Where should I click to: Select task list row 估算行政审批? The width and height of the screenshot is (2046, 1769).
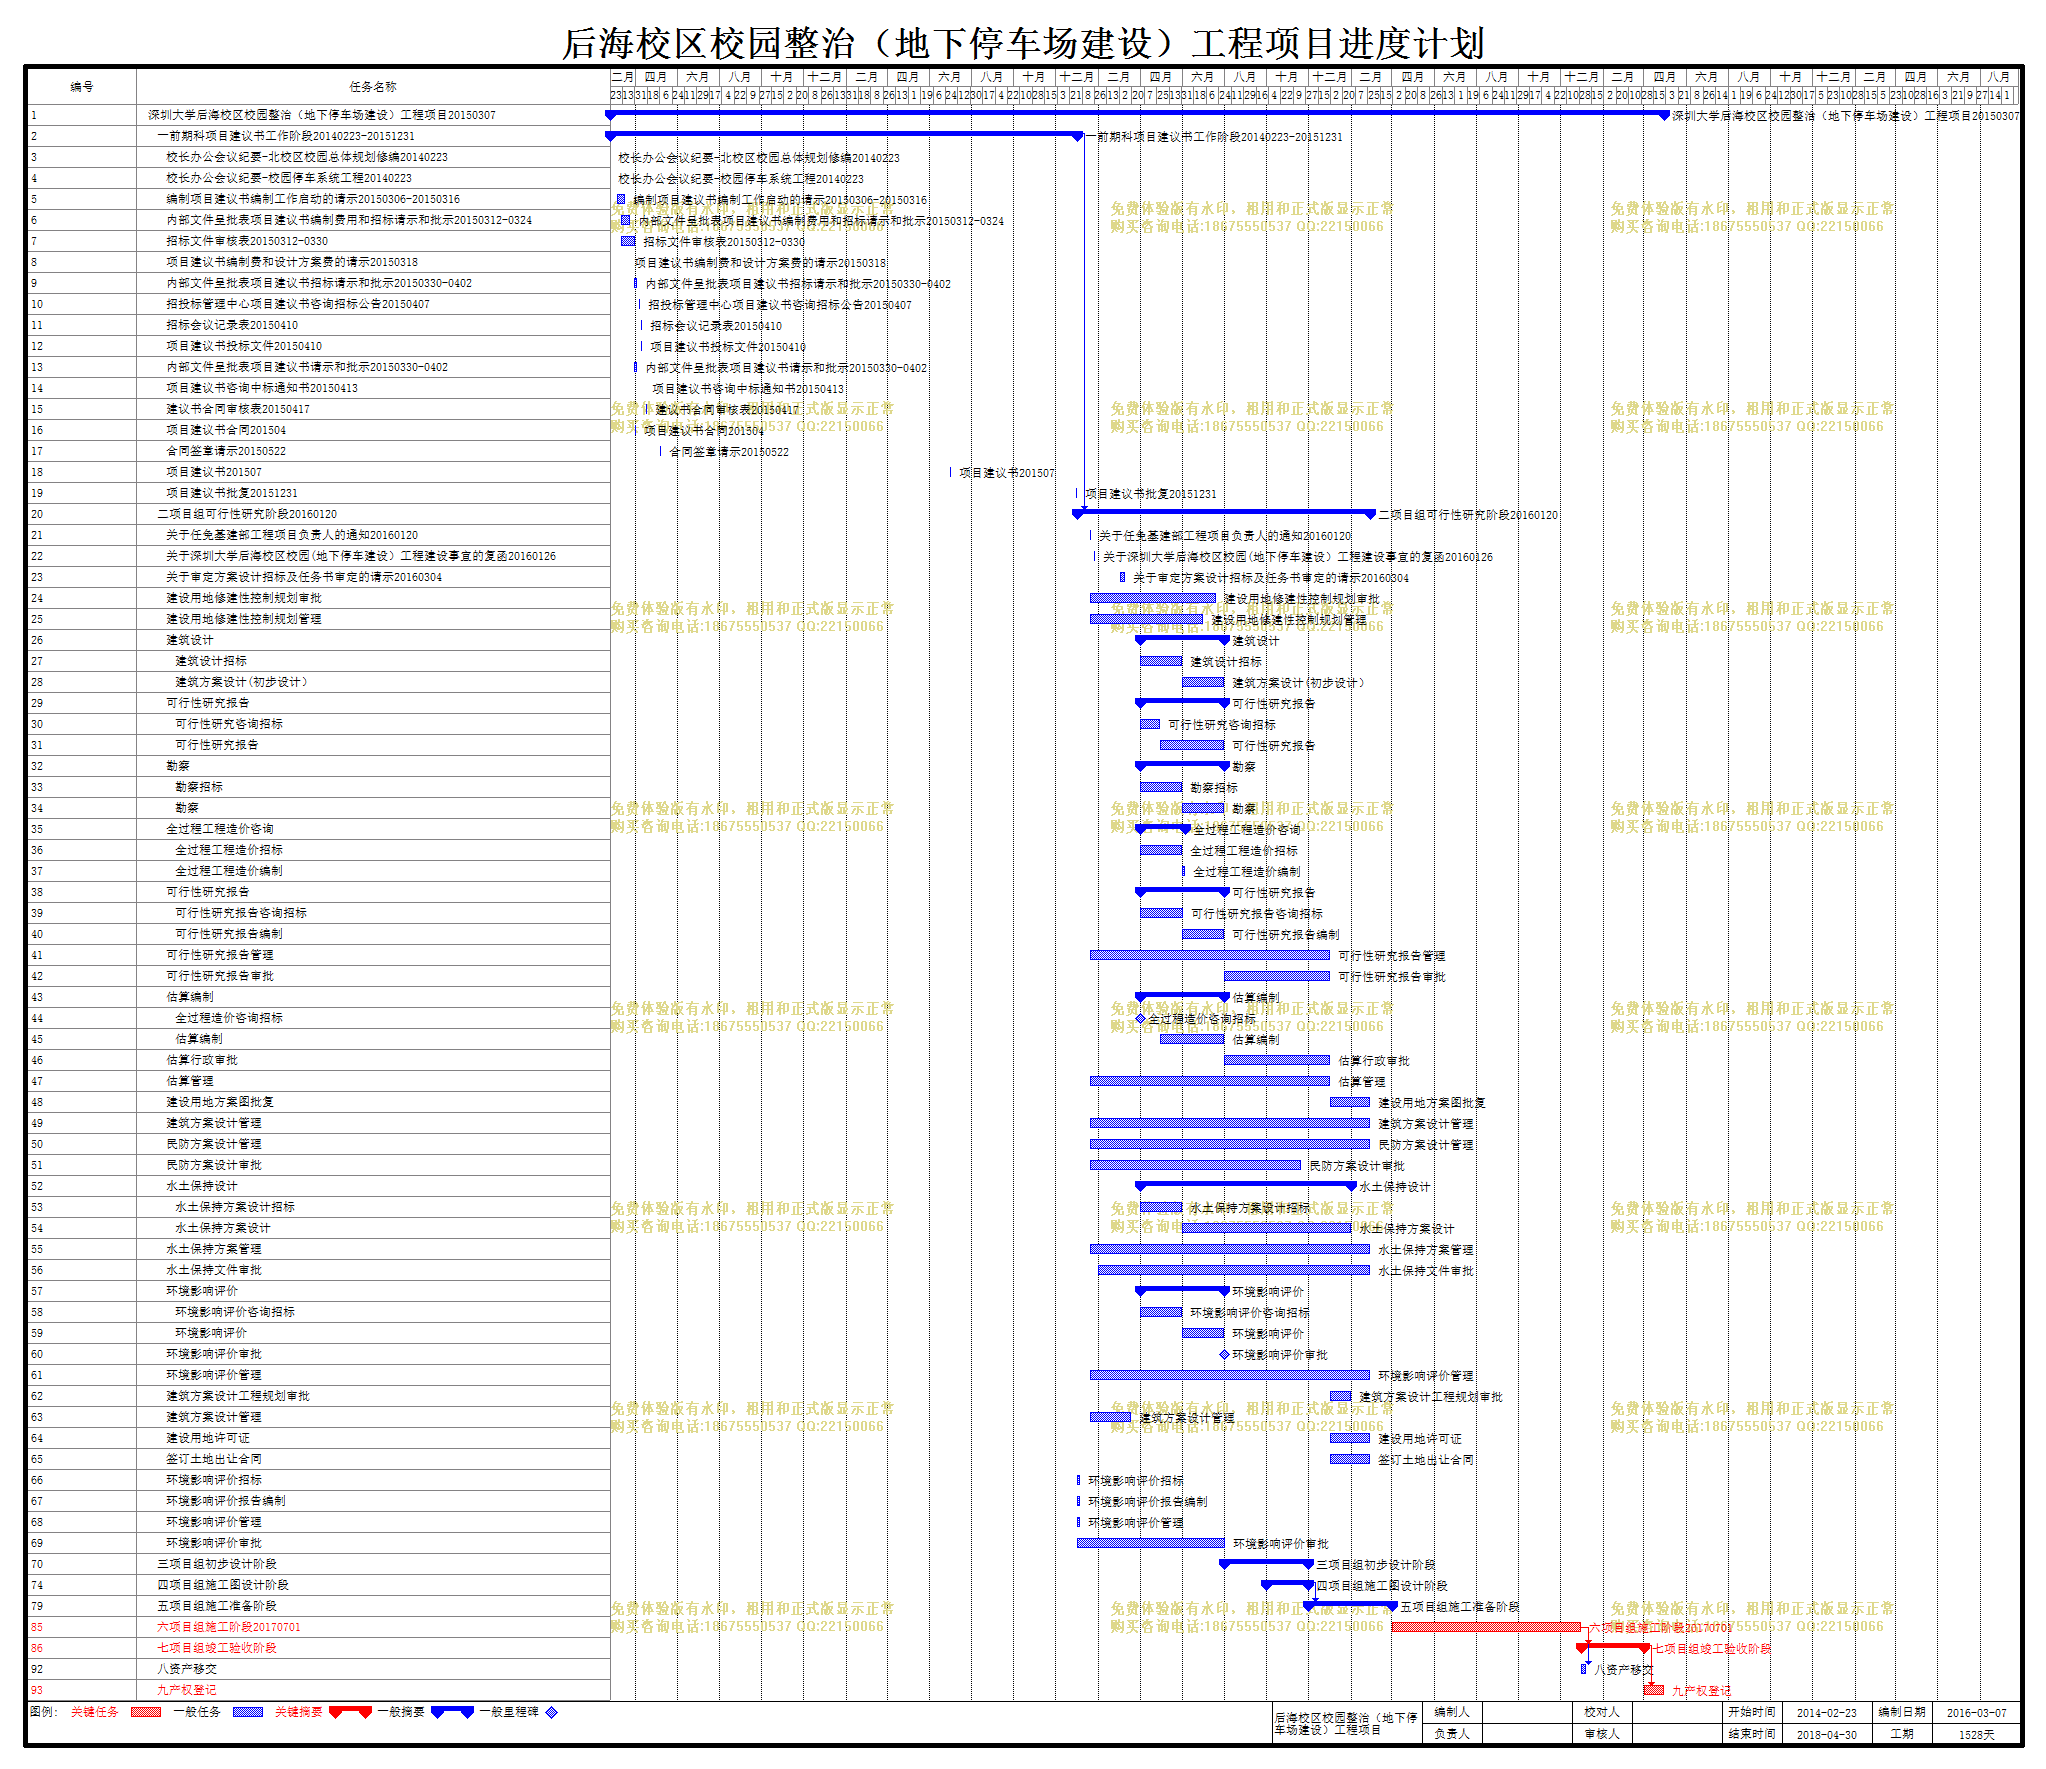pyautogui.click(x=319, y=1060)
